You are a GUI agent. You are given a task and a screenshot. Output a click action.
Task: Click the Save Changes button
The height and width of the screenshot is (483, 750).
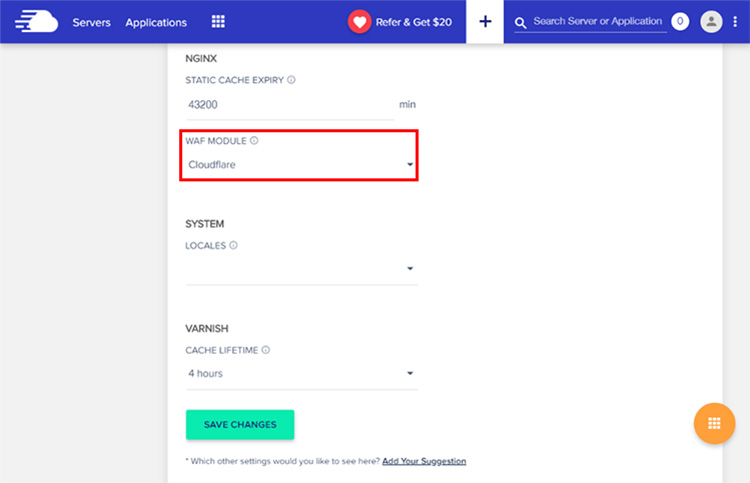(x=240, y=425)
